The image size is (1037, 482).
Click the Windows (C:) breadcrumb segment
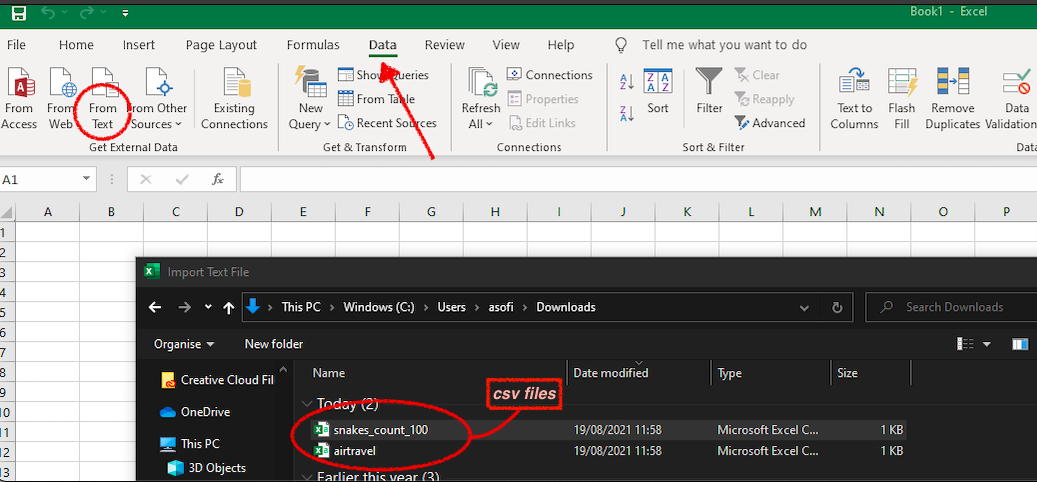point(378,307)
